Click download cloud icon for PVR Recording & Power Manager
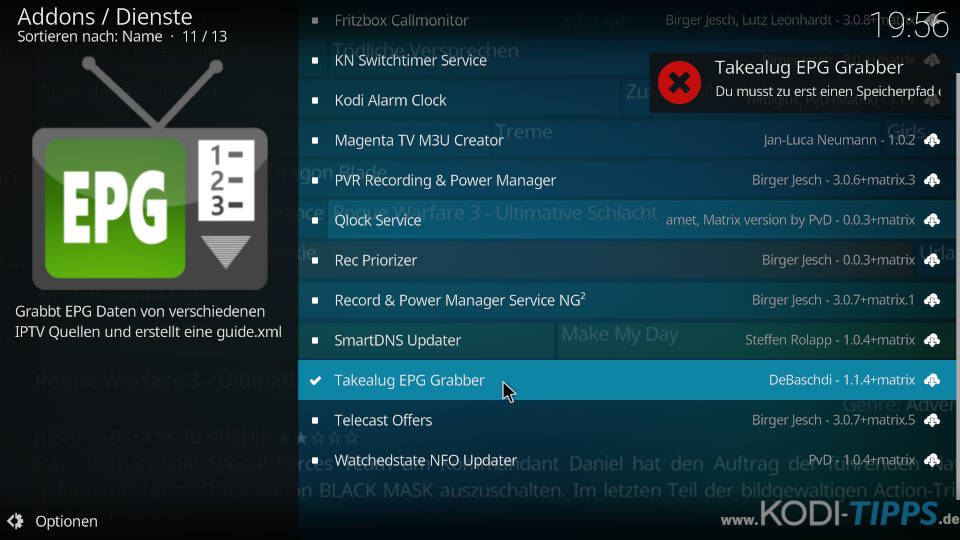Image resolution: width=960 pixels, height=540 pixels. pyautogui.click(x=932, y=180)
